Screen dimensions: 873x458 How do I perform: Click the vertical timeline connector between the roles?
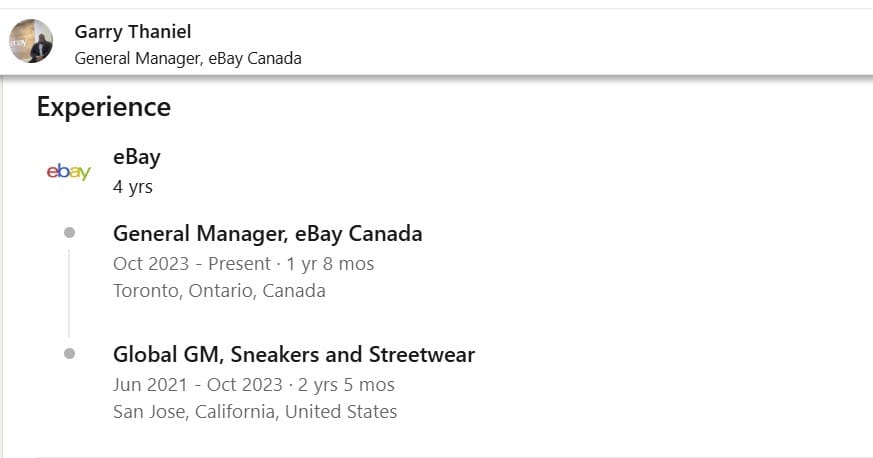[69, 293]
